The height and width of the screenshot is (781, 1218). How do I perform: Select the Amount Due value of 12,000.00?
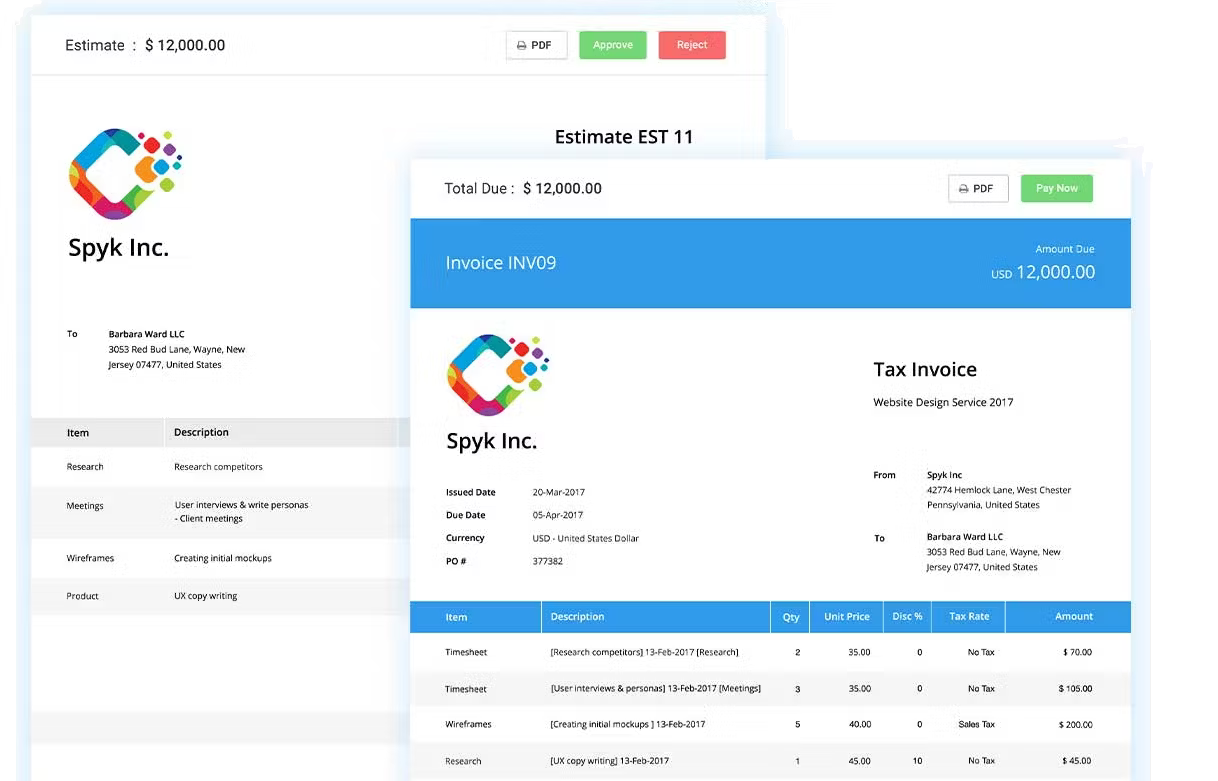coord(1043,272)
